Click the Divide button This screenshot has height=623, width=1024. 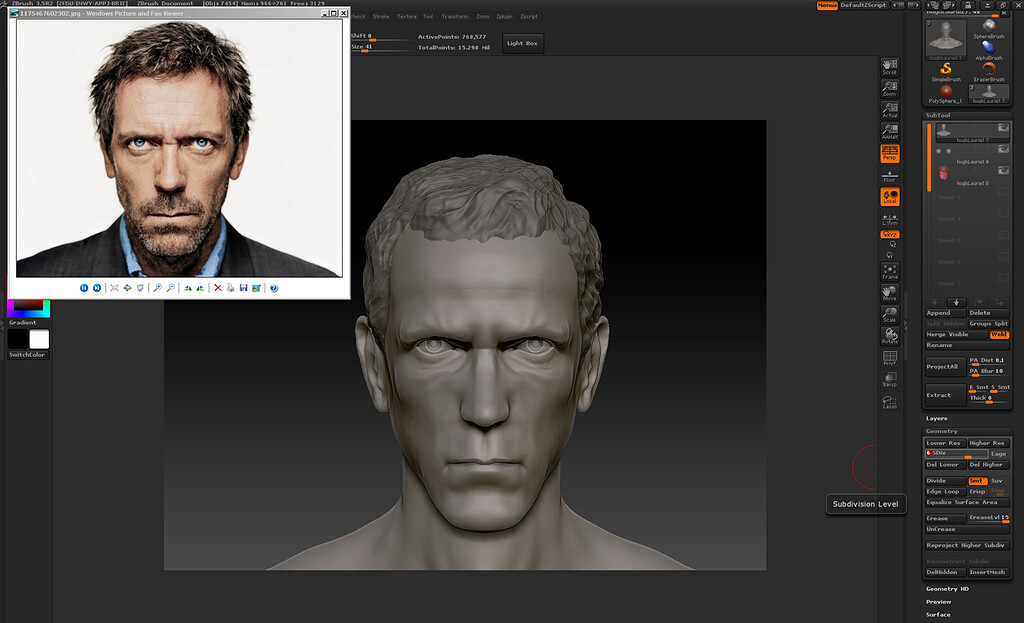point(945,481)
